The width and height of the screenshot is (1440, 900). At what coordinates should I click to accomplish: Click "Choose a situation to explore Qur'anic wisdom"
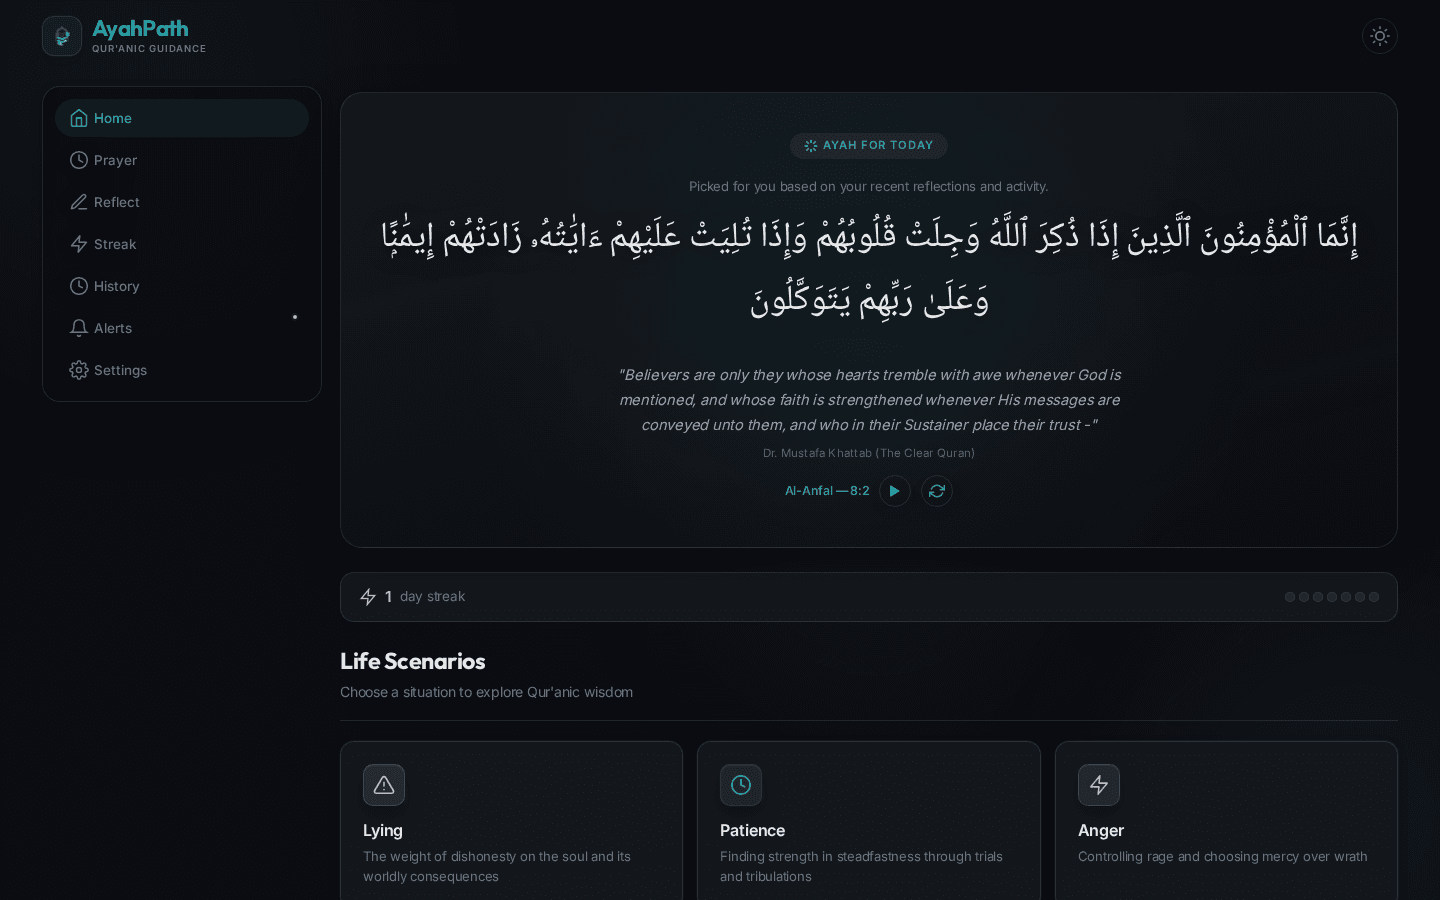[486, 692]
